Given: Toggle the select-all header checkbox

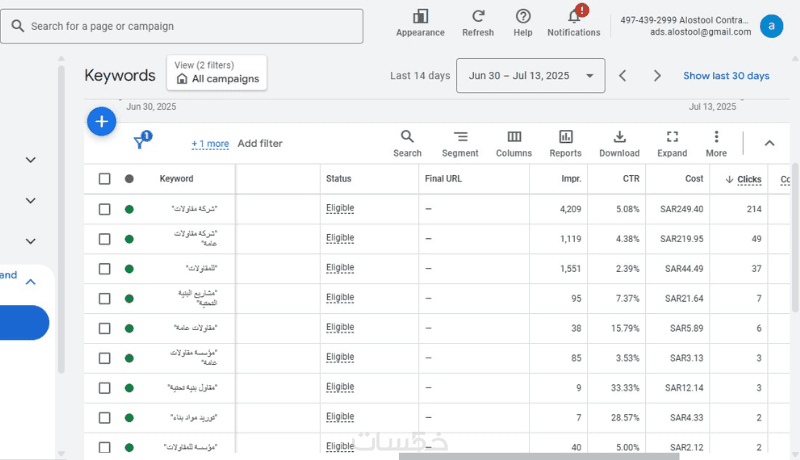Looking at the screenshot, I should (105, 179).
